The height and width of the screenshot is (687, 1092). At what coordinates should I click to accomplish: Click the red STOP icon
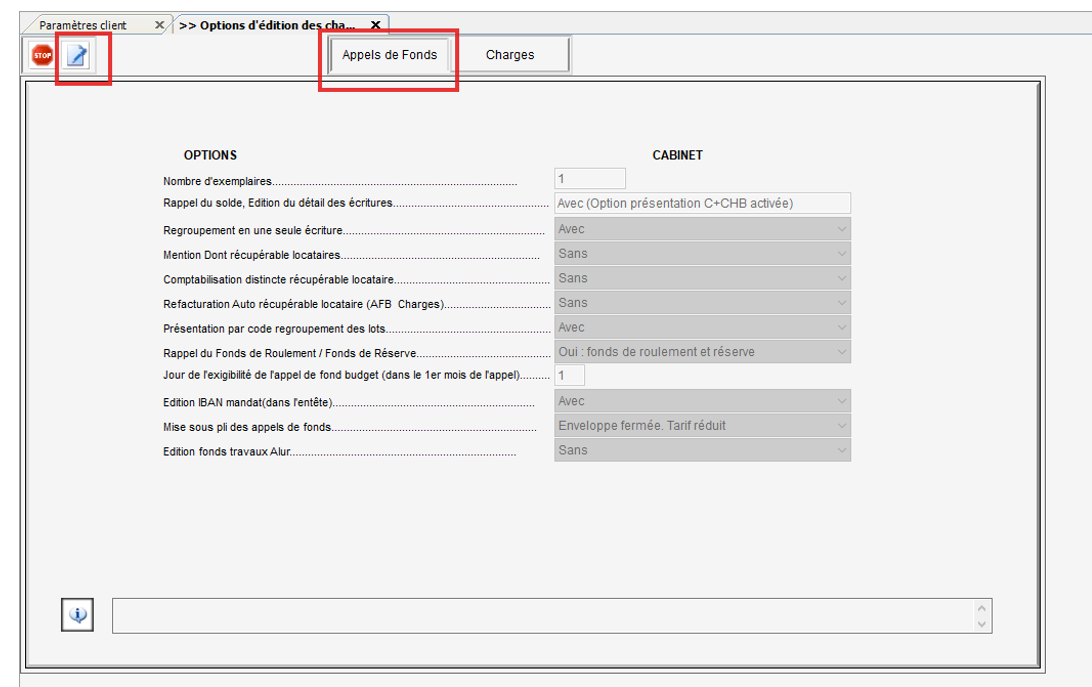pos(42,56)
